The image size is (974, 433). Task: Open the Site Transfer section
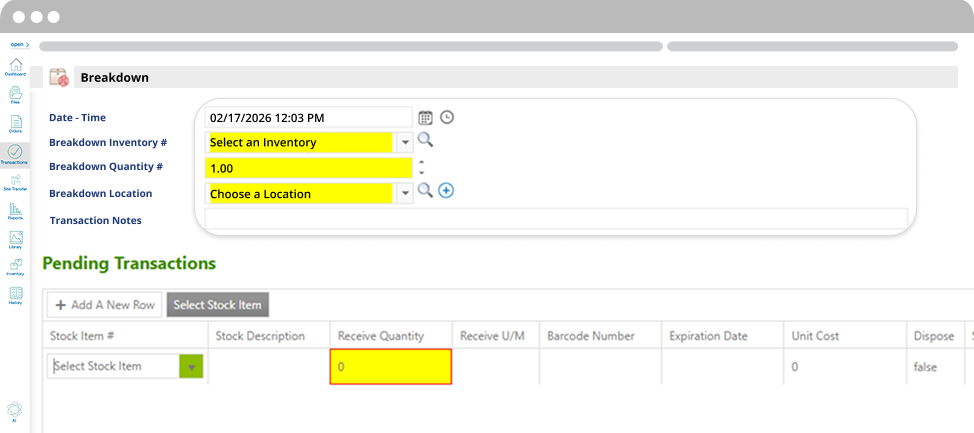pos(16,182)
